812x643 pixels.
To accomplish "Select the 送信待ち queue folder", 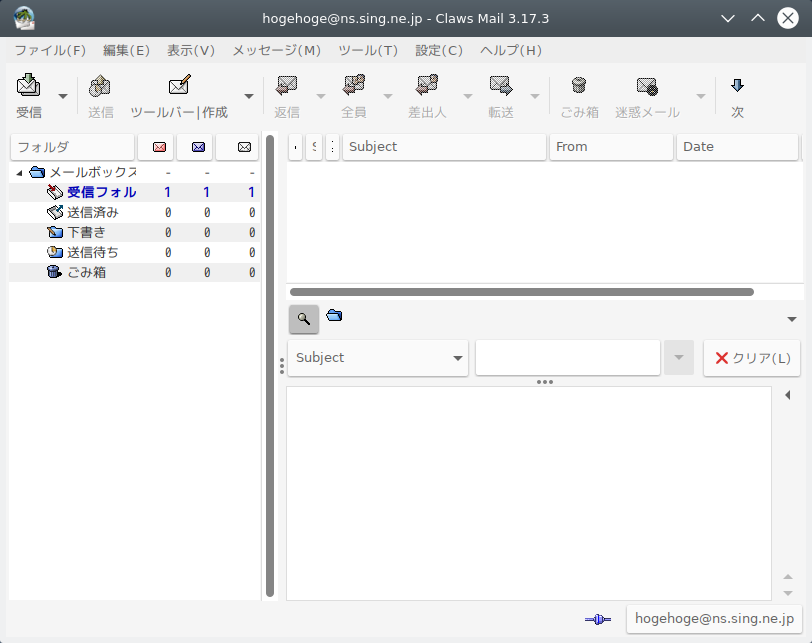I will [x=93, y=252].
